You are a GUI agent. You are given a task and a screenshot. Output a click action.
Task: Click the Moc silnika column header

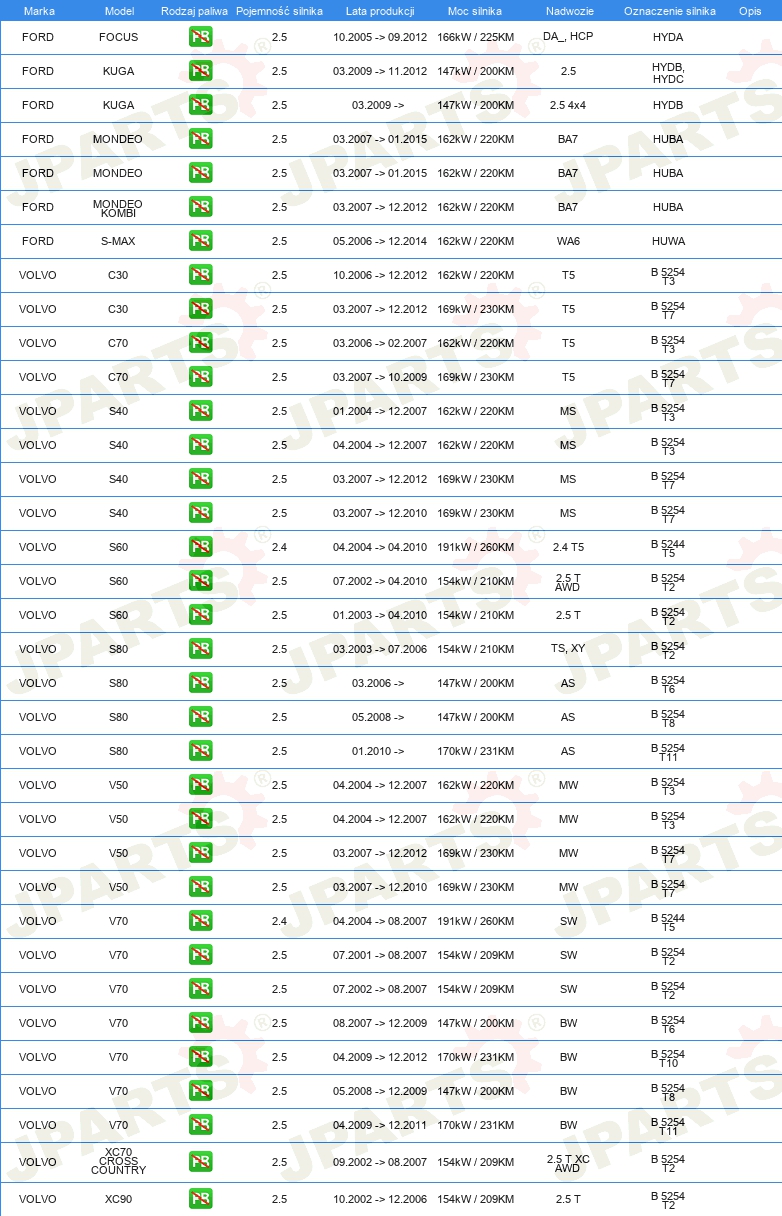pos(475,11)
